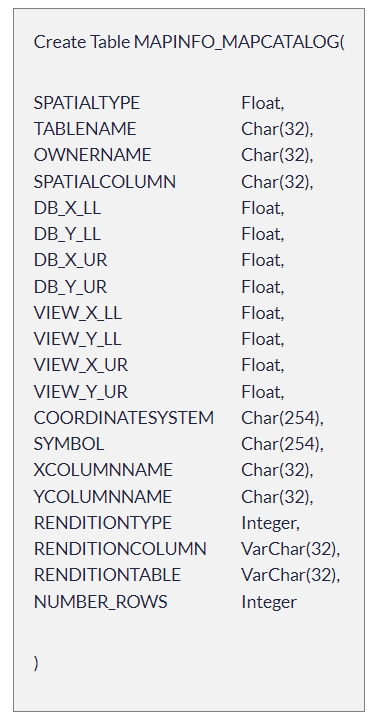
Task: Click the XCOLUMNNAME column name
Action: [103, 470]
